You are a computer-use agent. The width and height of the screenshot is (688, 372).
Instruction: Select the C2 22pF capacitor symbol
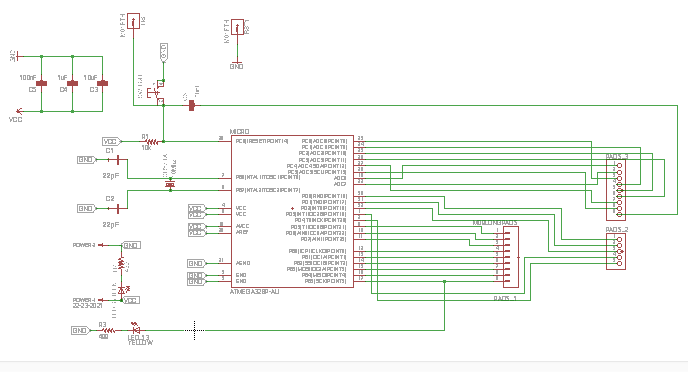(118, 208)
